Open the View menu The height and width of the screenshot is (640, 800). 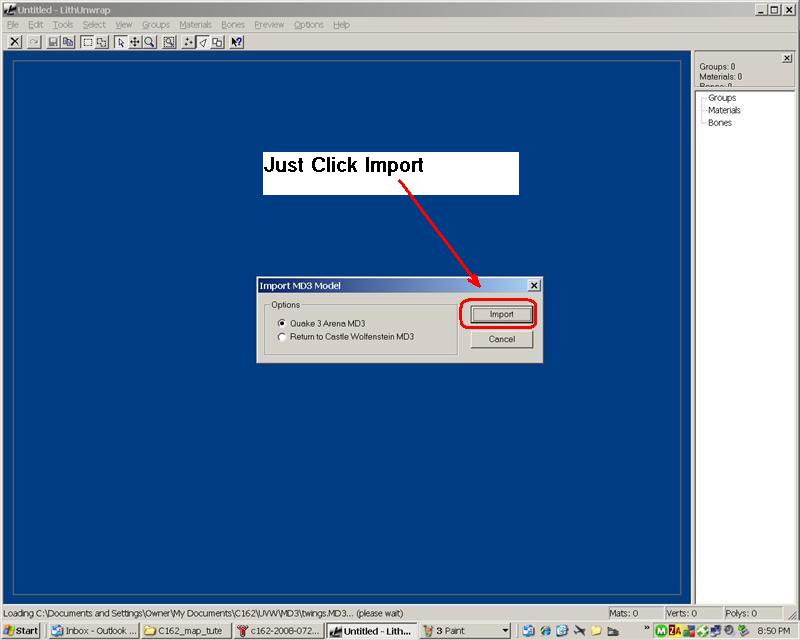[x=123, y=24]
